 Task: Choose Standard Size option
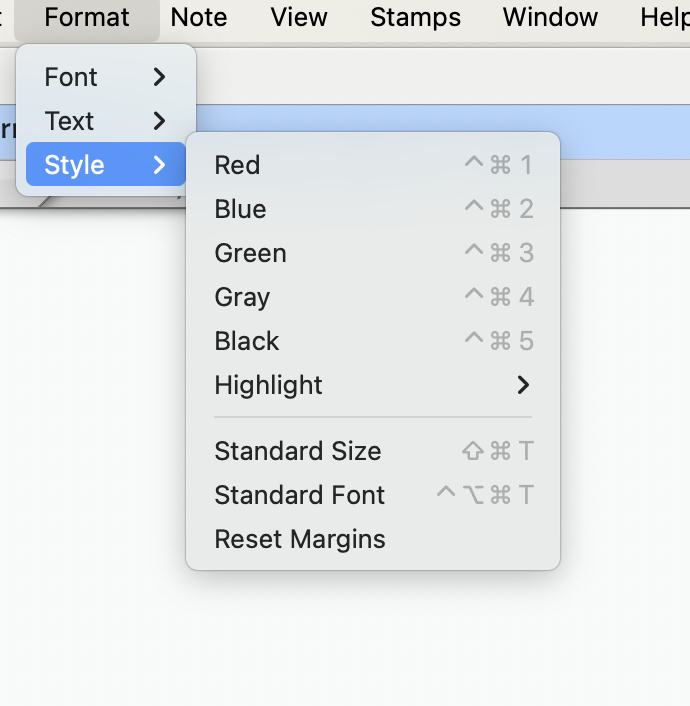click(297, 451)
